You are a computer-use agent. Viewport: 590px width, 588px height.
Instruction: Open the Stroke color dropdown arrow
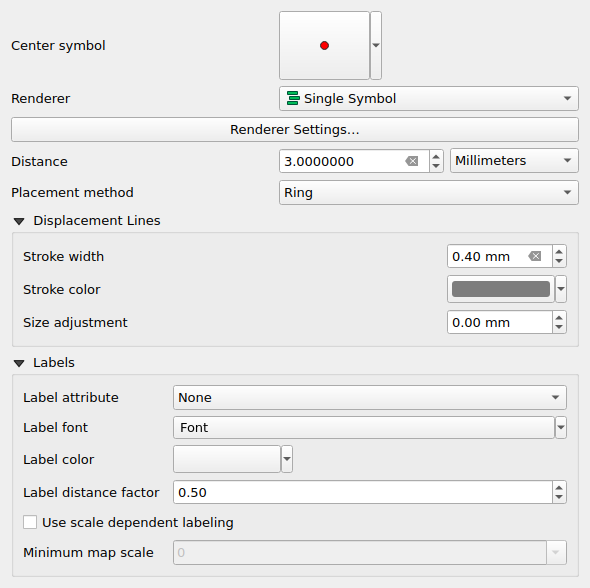pos(561,289)
